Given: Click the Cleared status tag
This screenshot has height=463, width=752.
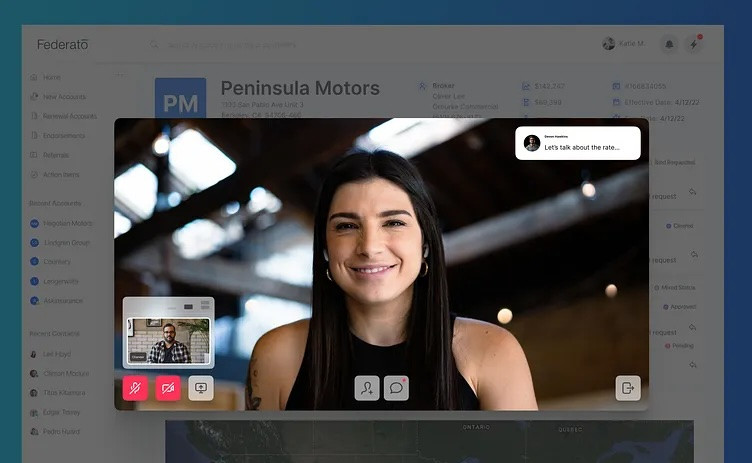Looking at the screenshot, I should [x=680, y=226].
